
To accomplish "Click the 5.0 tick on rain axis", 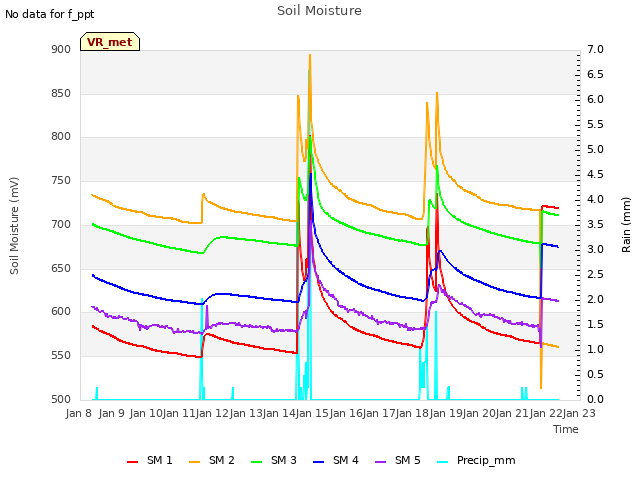I will click(x=595, y=150).
